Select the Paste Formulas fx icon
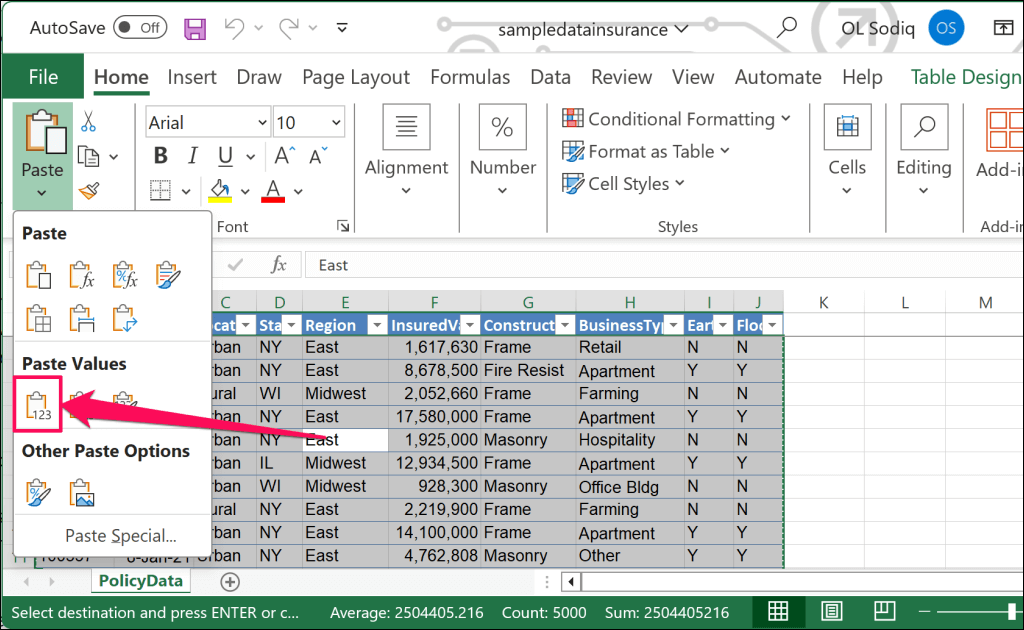 [x=81, y=275]
